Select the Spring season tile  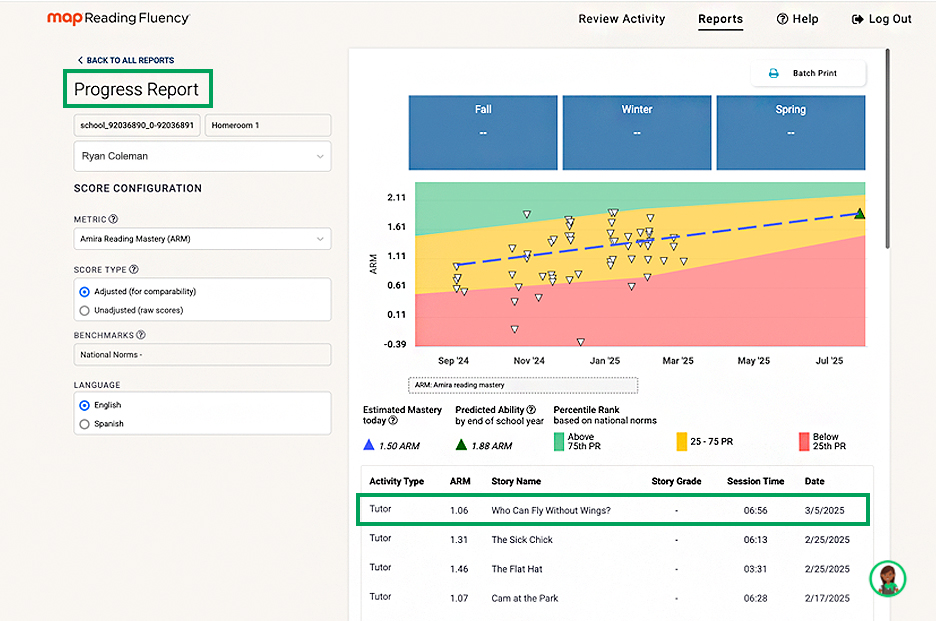coord(791,133)
